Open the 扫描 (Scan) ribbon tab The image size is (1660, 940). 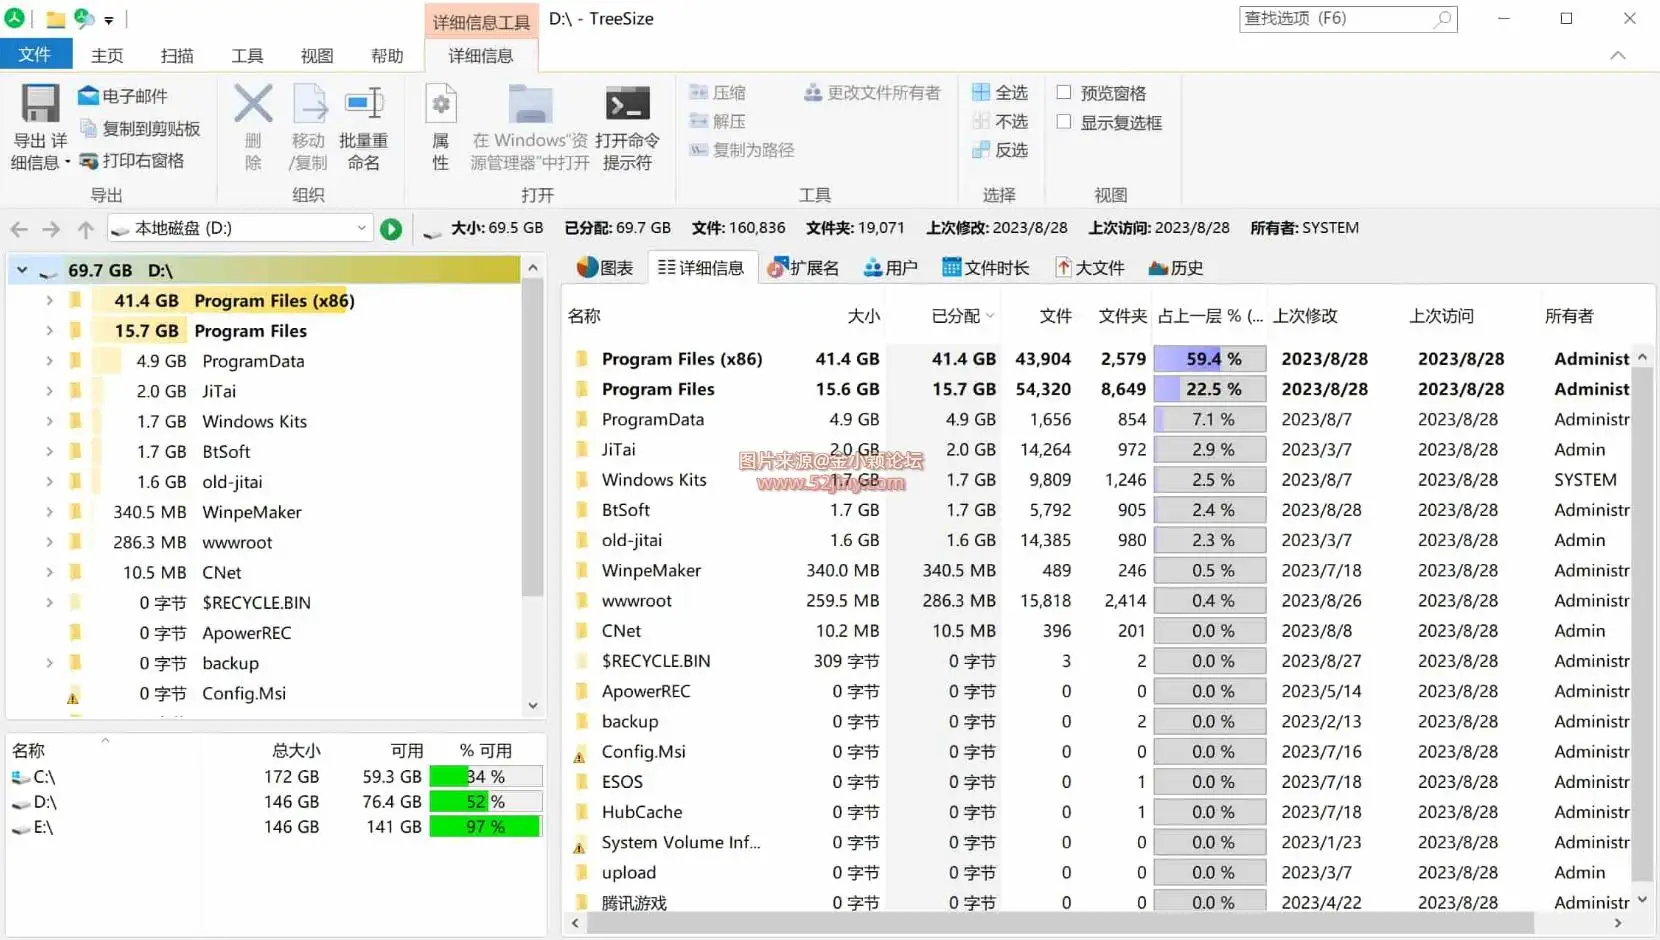tap(177, 55)
